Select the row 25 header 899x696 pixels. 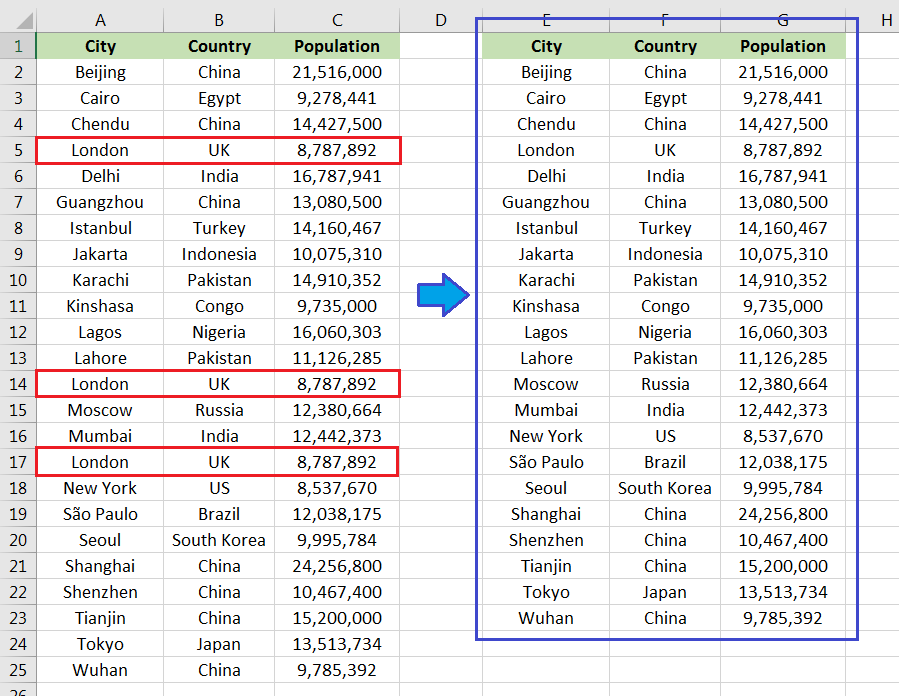(18, 670)
